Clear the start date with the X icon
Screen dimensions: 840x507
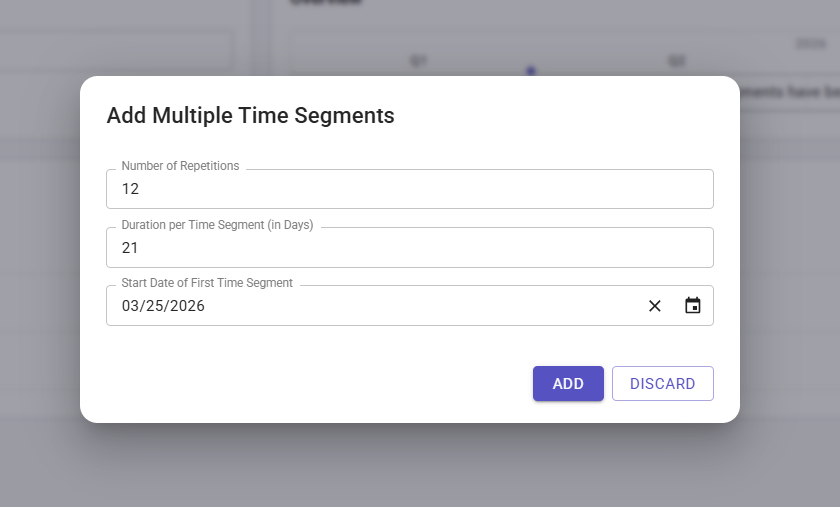pyautogui.click(x=655, y=306)
